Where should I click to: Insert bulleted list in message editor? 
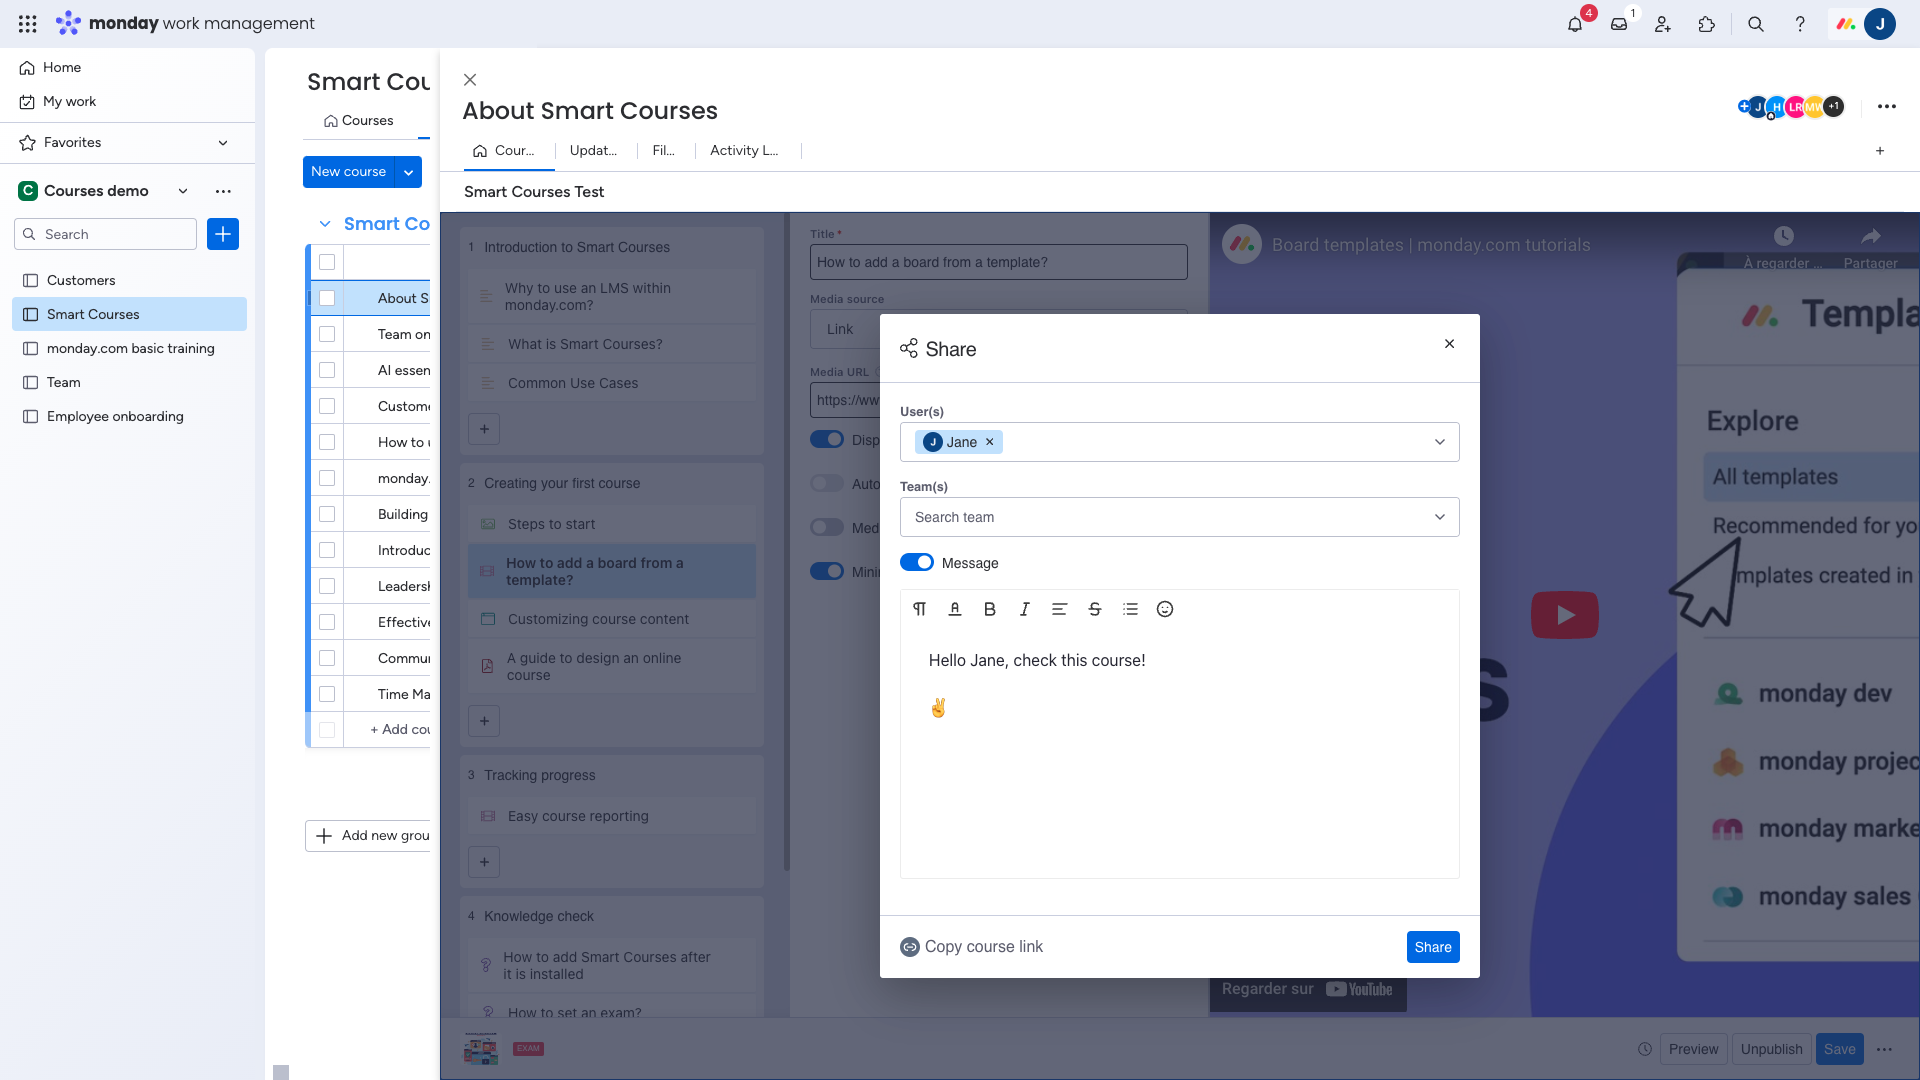pos(1130,609)
